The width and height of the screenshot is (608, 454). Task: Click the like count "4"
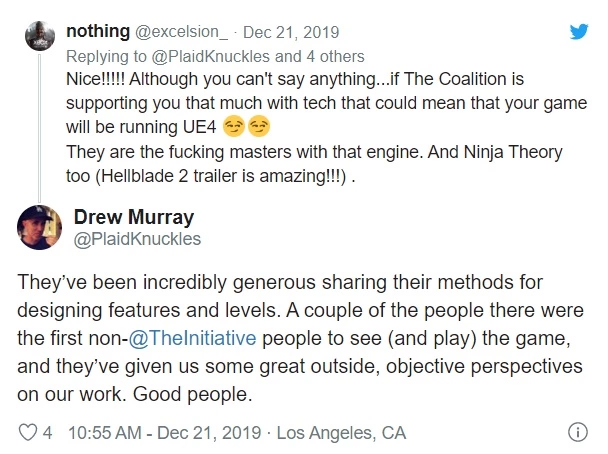(x=48, y=433)
